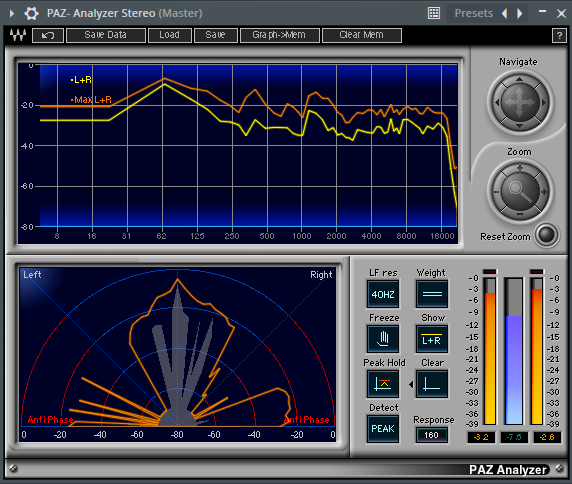
Task: Click the Reset Zoom round button
Action: tap(546, 235)
